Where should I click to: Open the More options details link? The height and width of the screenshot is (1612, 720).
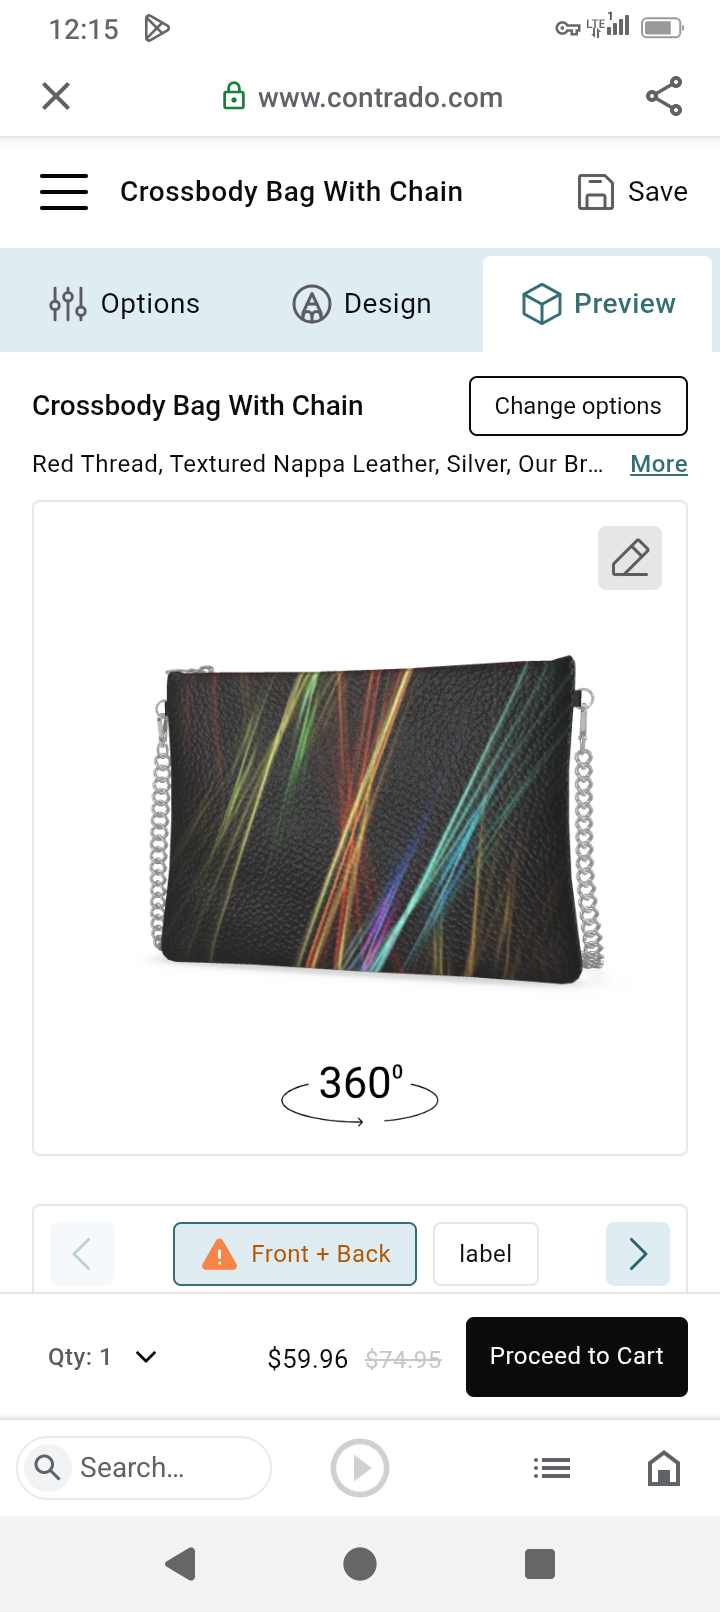[659, 464]
